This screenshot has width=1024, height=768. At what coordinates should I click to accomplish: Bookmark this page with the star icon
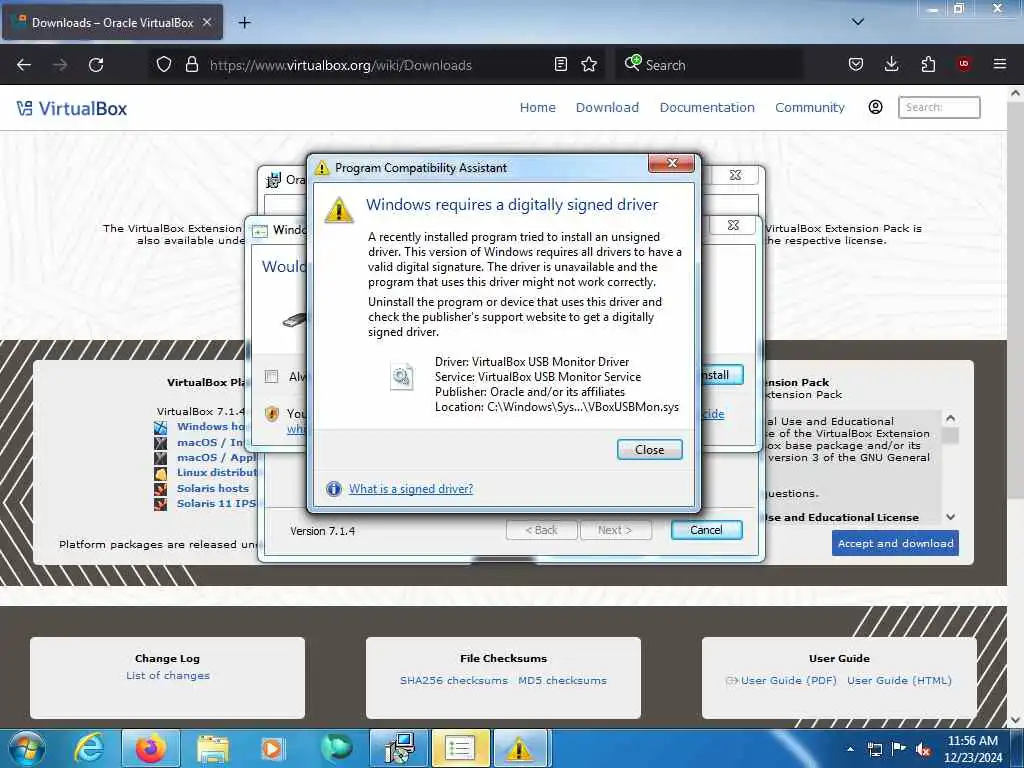pos(589,65)
